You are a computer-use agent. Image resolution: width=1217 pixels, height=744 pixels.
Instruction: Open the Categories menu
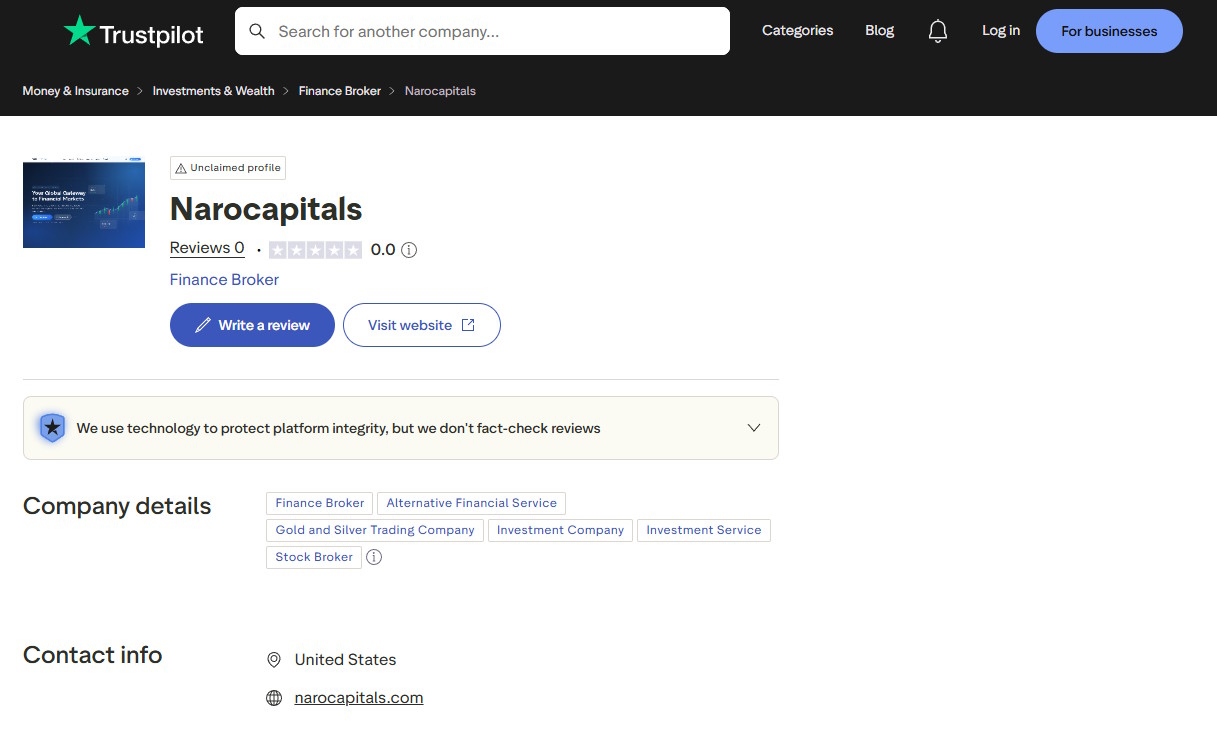797,30
